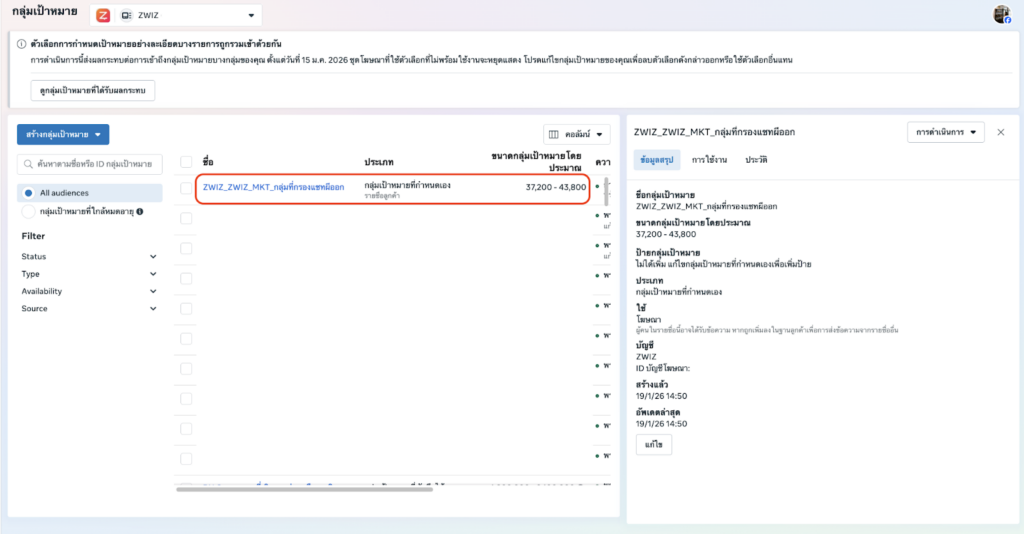Click the magnifier icon in the search box
The width and height of the screenshot is (1024, 534).
[x=27, y=164]
